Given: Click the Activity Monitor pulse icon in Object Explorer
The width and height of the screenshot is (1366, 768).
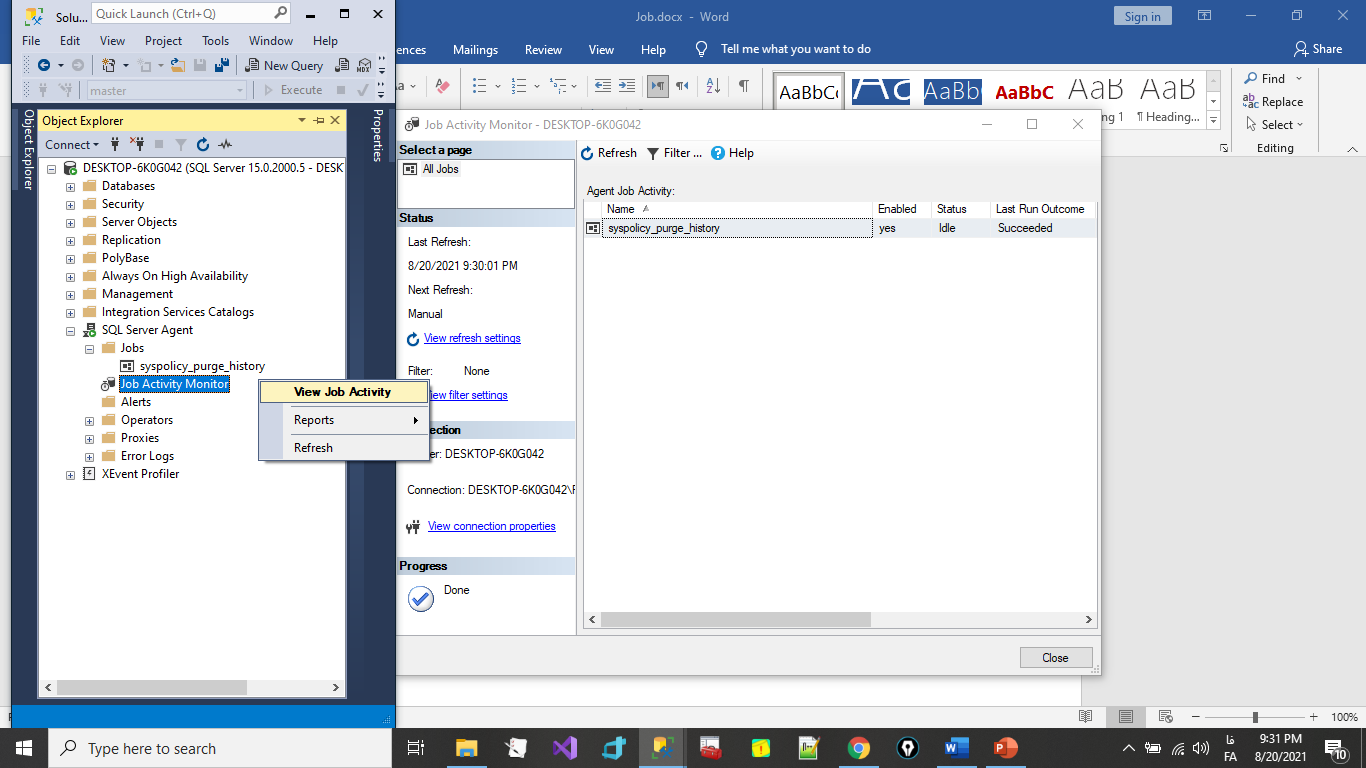Looking at the screenshot, I should [225, 144].
